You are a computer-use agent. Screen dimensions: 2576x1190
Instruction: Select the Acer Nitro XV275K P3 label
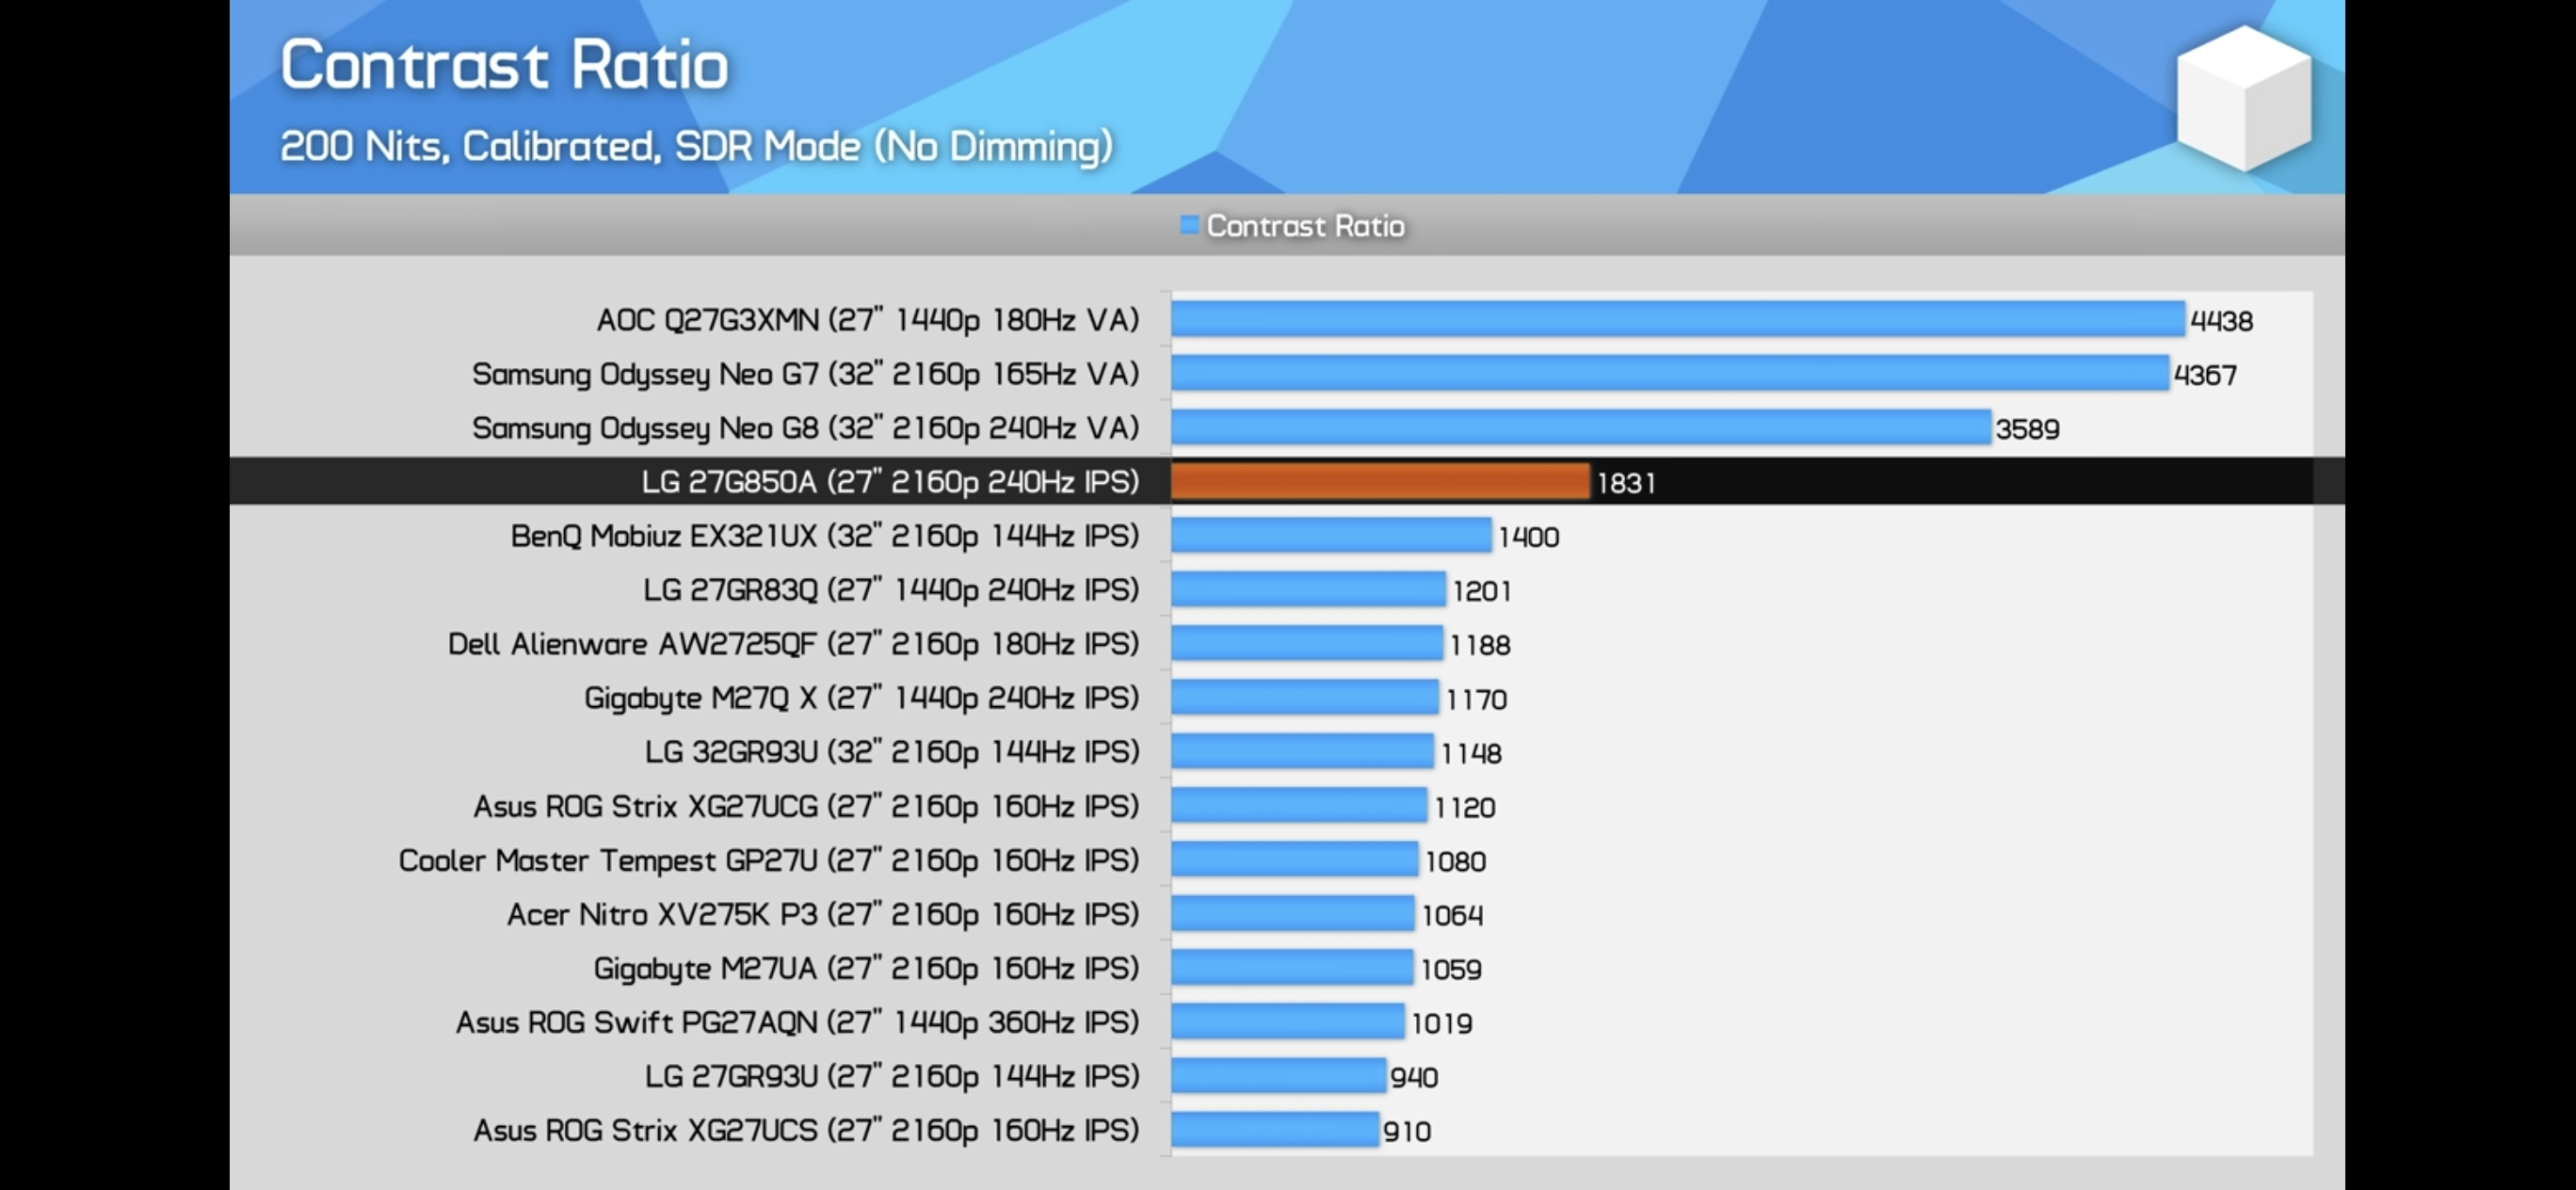[823, 914]
